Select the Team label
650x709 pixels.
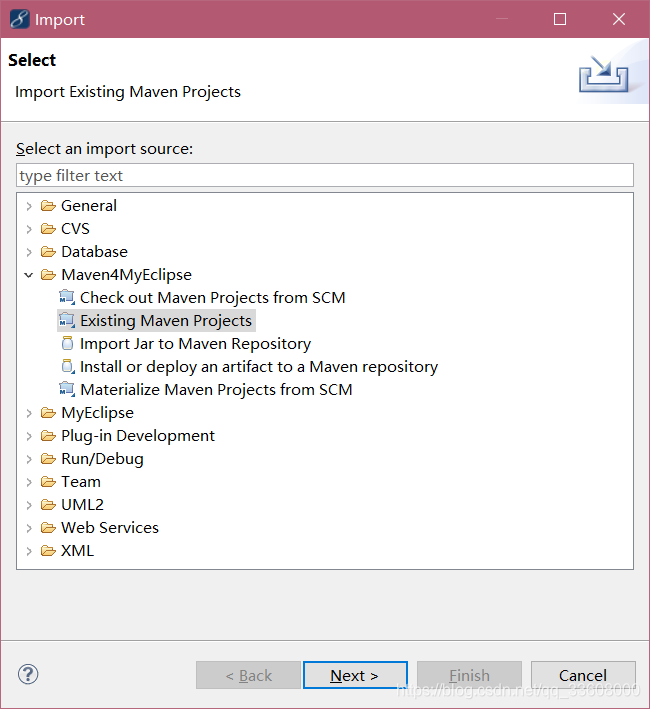pyautogui.click(x=81, y=482)
